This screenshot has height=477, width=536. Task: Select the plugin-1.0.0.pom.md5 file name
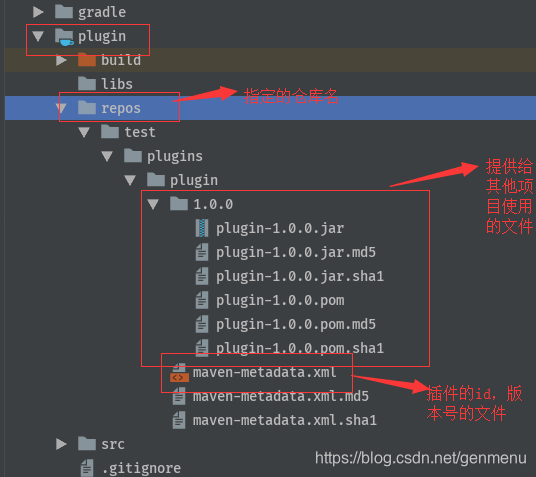[x=296, y=324]
